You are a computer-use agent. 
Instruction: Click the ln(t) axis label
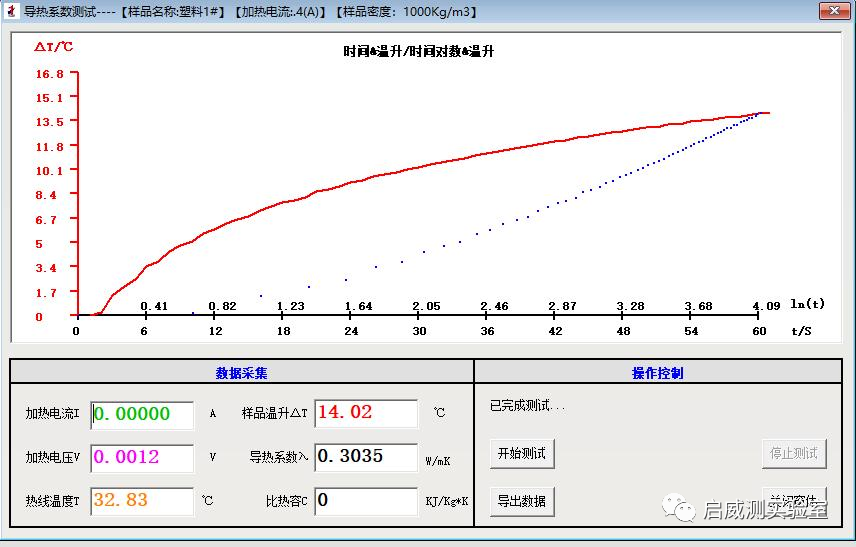(x=807, y=304)
